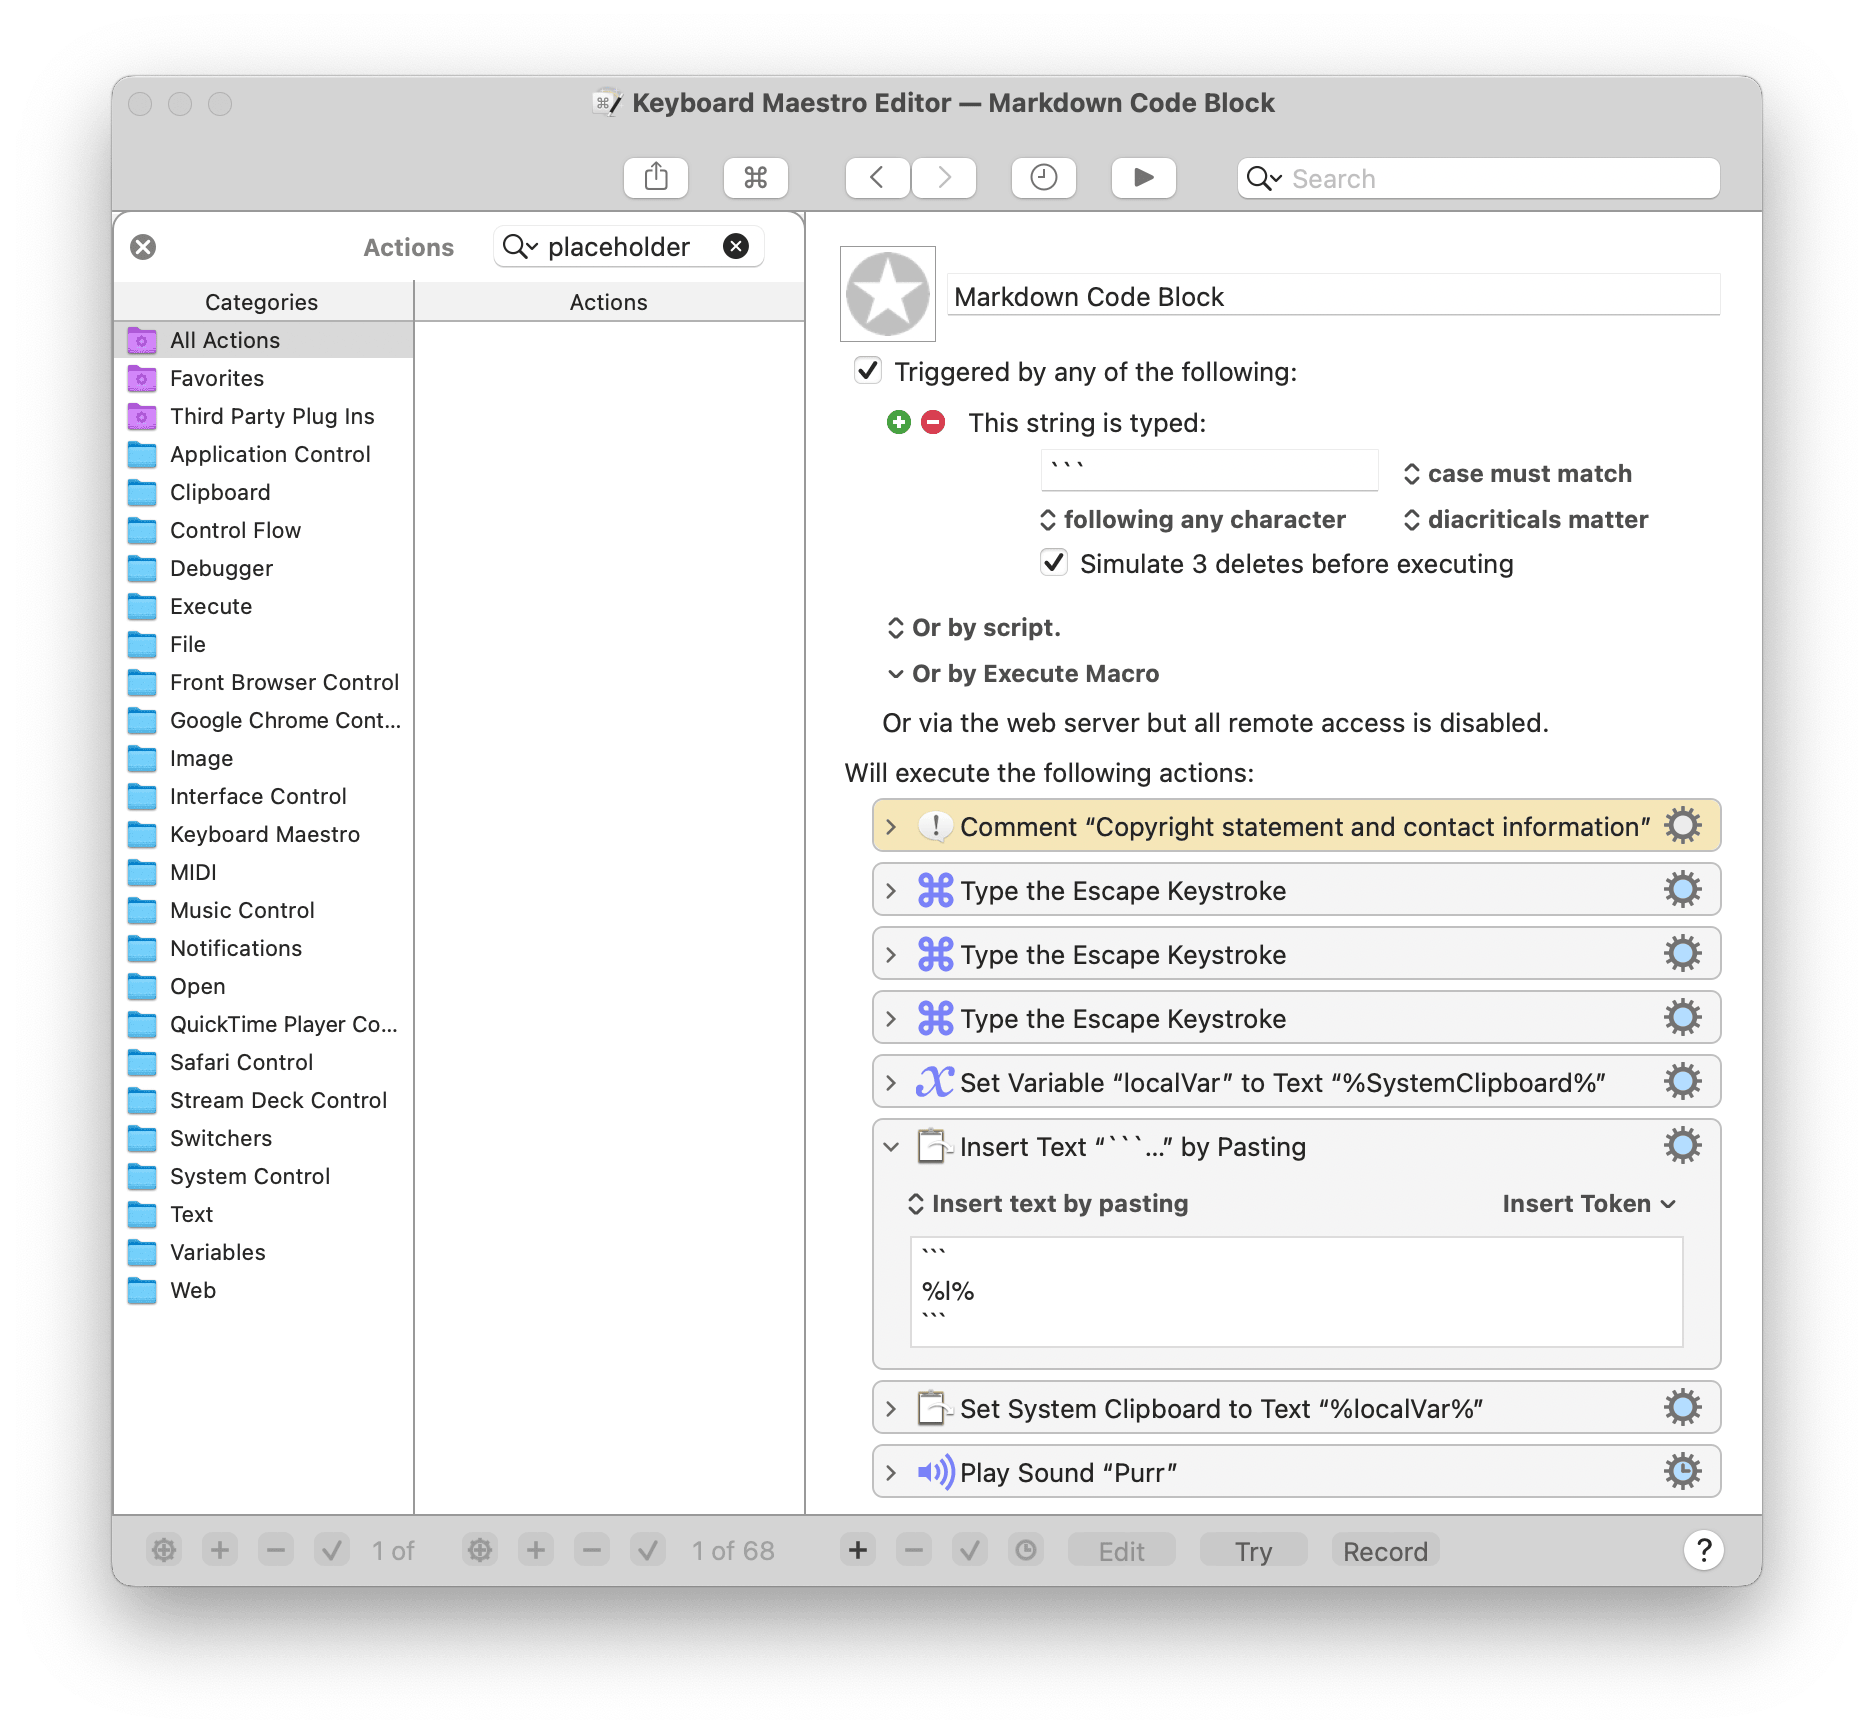Open gear menu of Set System Clipboard action

(x=1682, y=1408)
